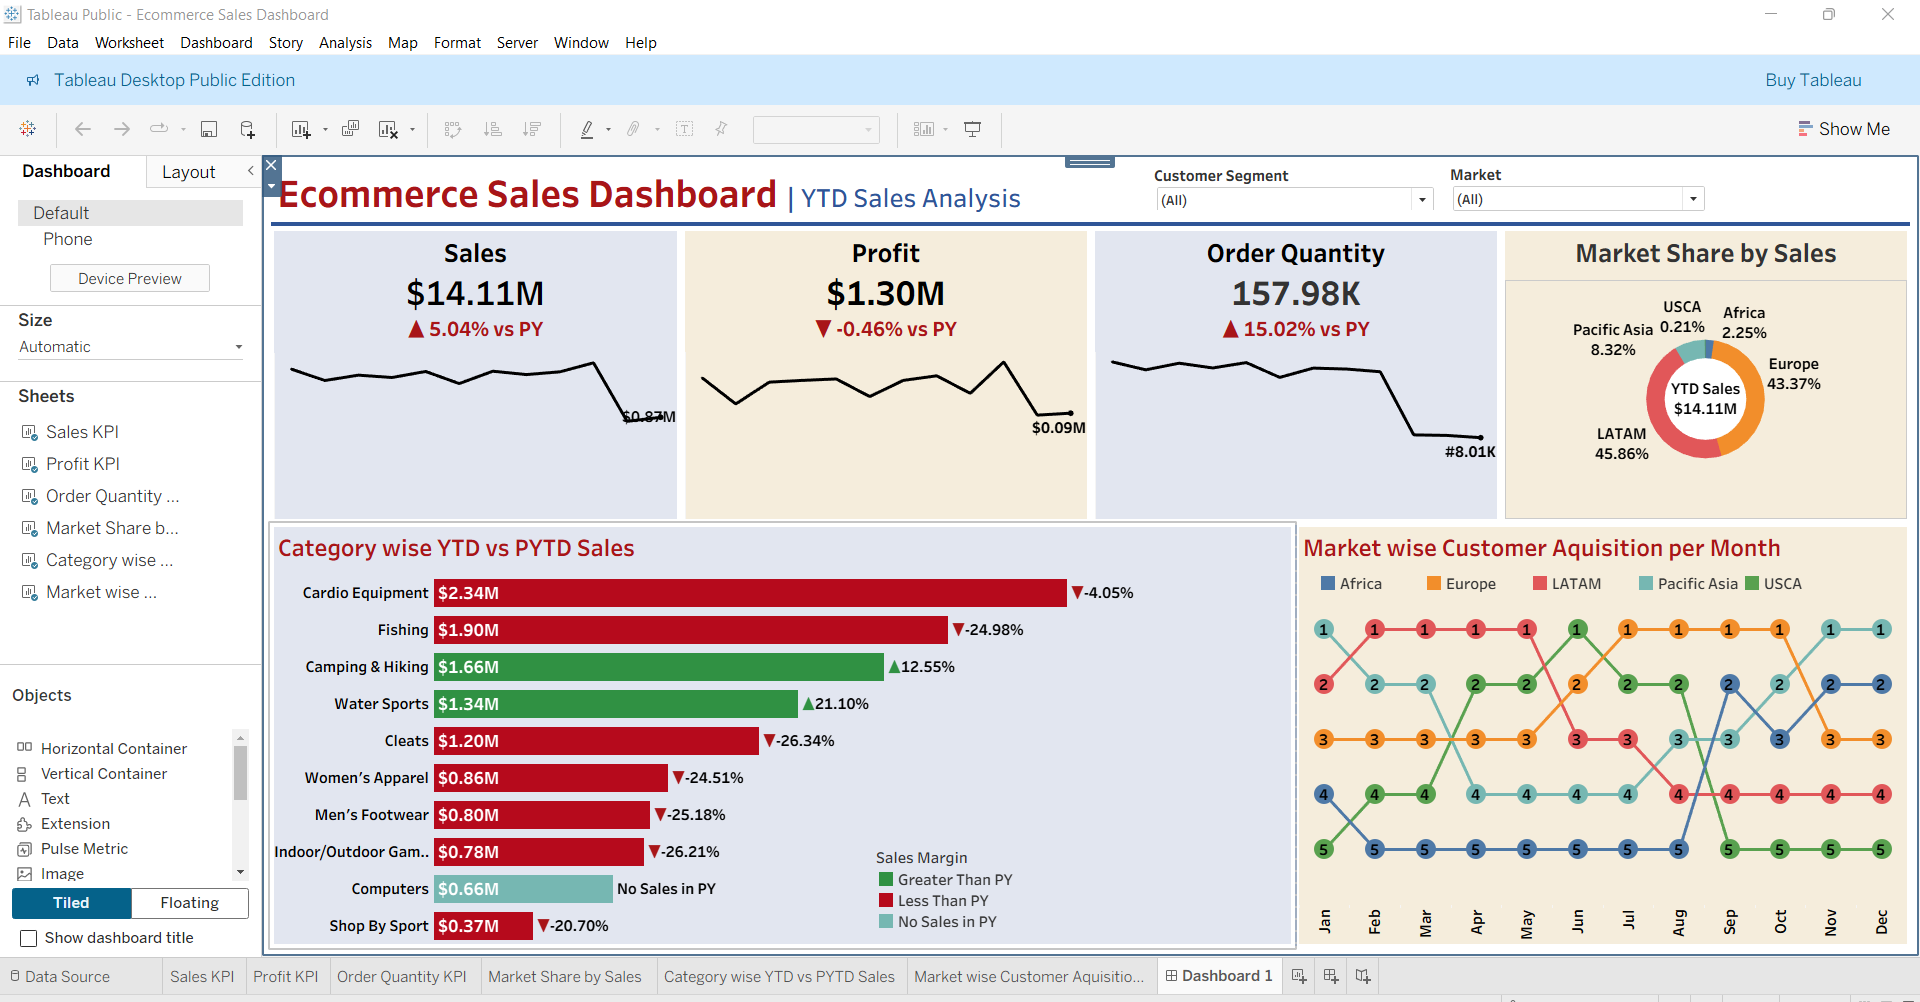
Task: Open the Customer Segment filter dropdown
Action: pos(1422,199)
